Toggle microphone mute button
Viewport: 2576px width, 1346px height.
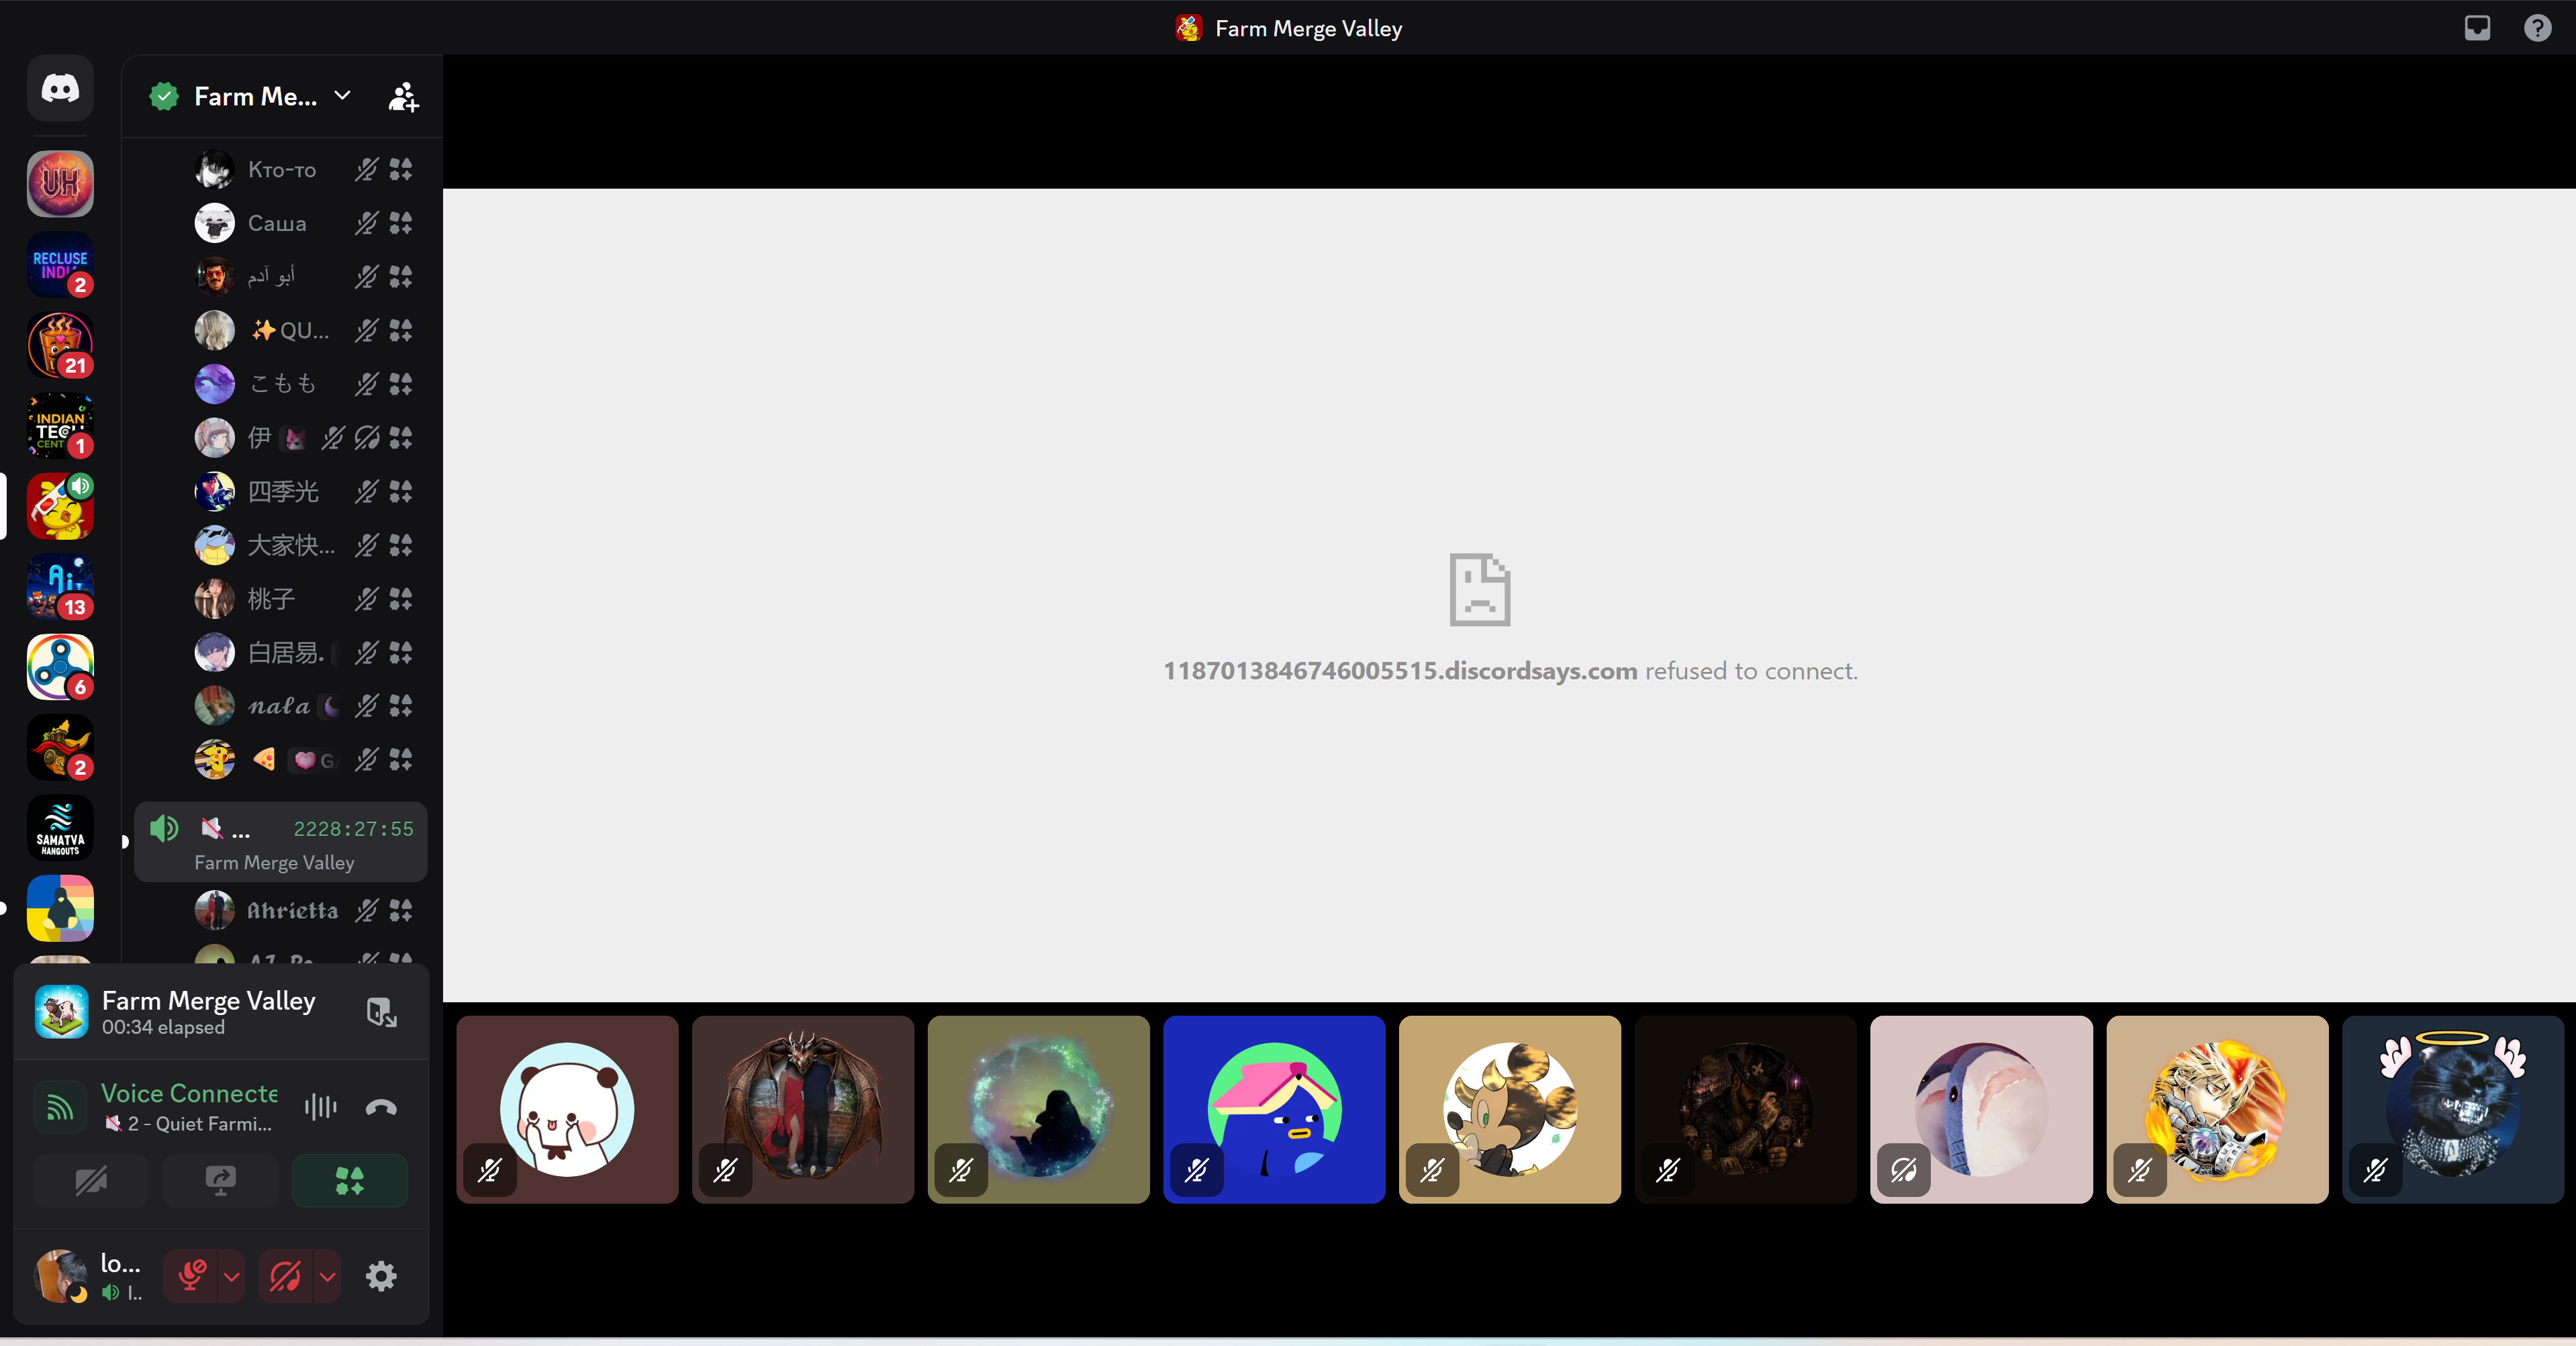pyautogui.click(x=191, y=1276)
